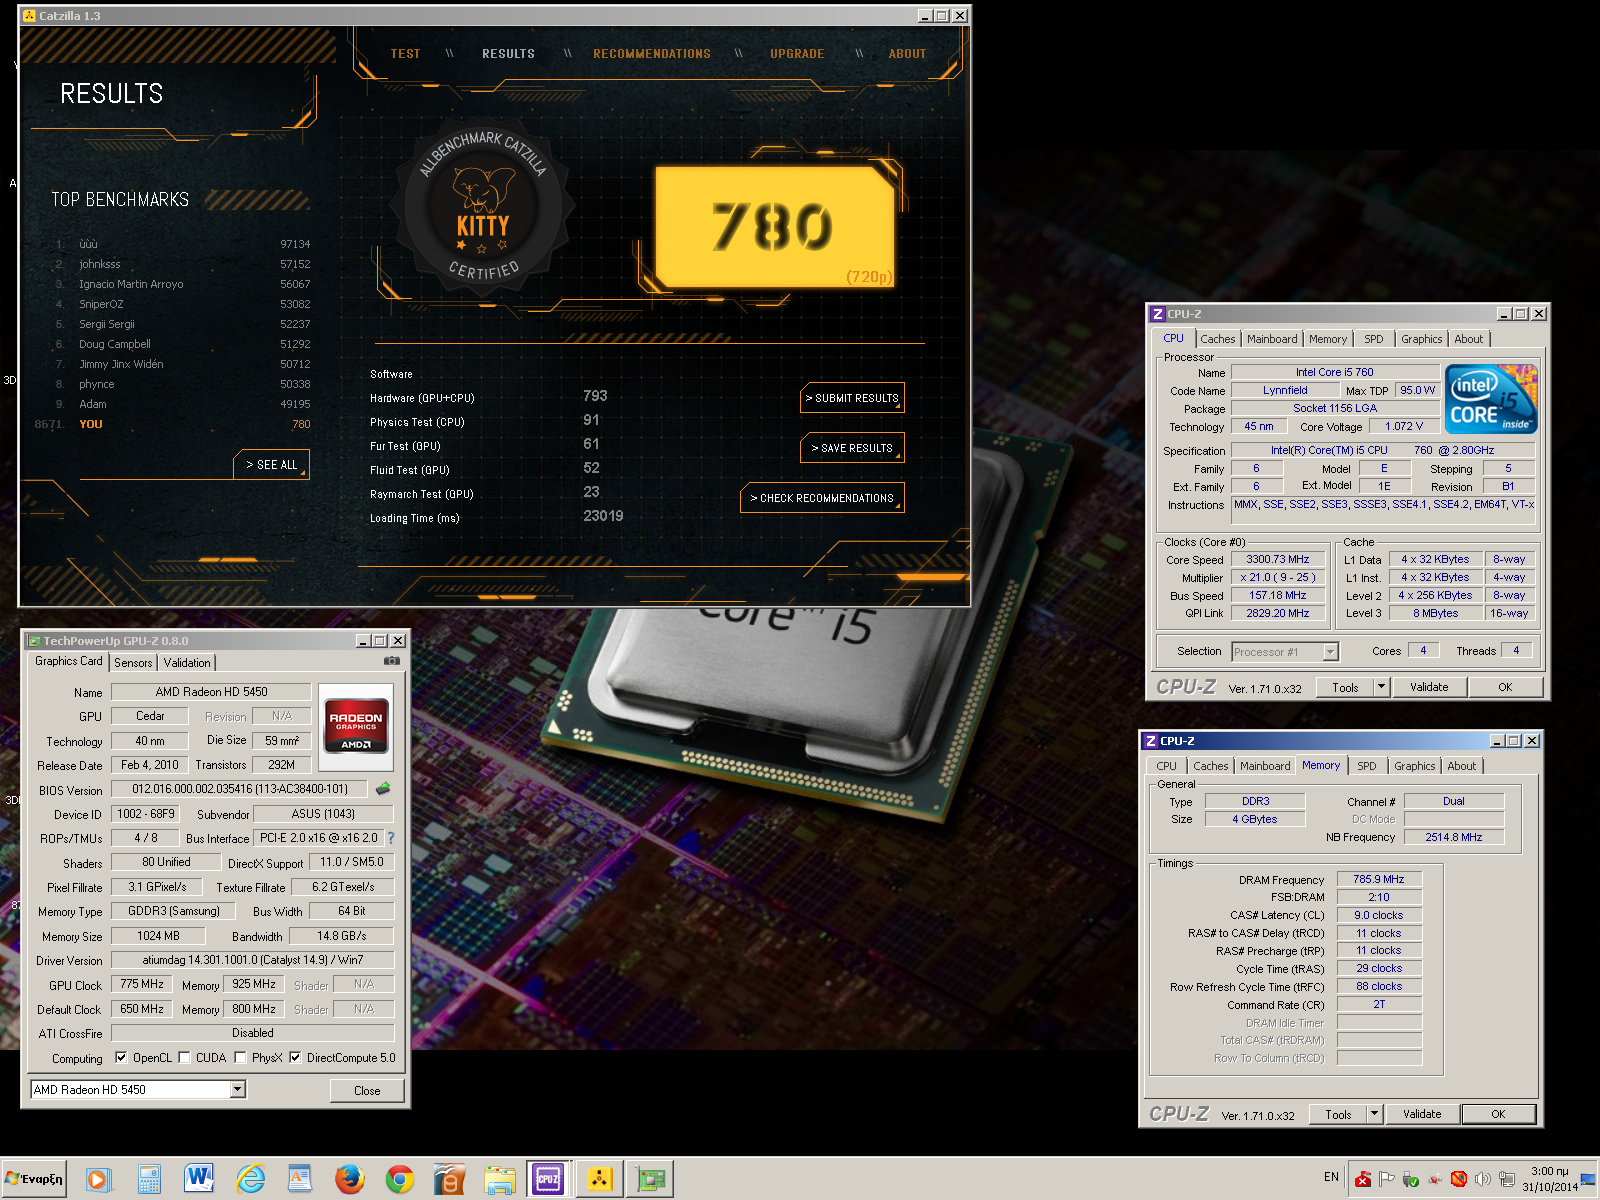This screenshot has width=1600, height=1200.
Task: Click the Core Speed value 3300.73 MHz
Action: point(1278,559)
